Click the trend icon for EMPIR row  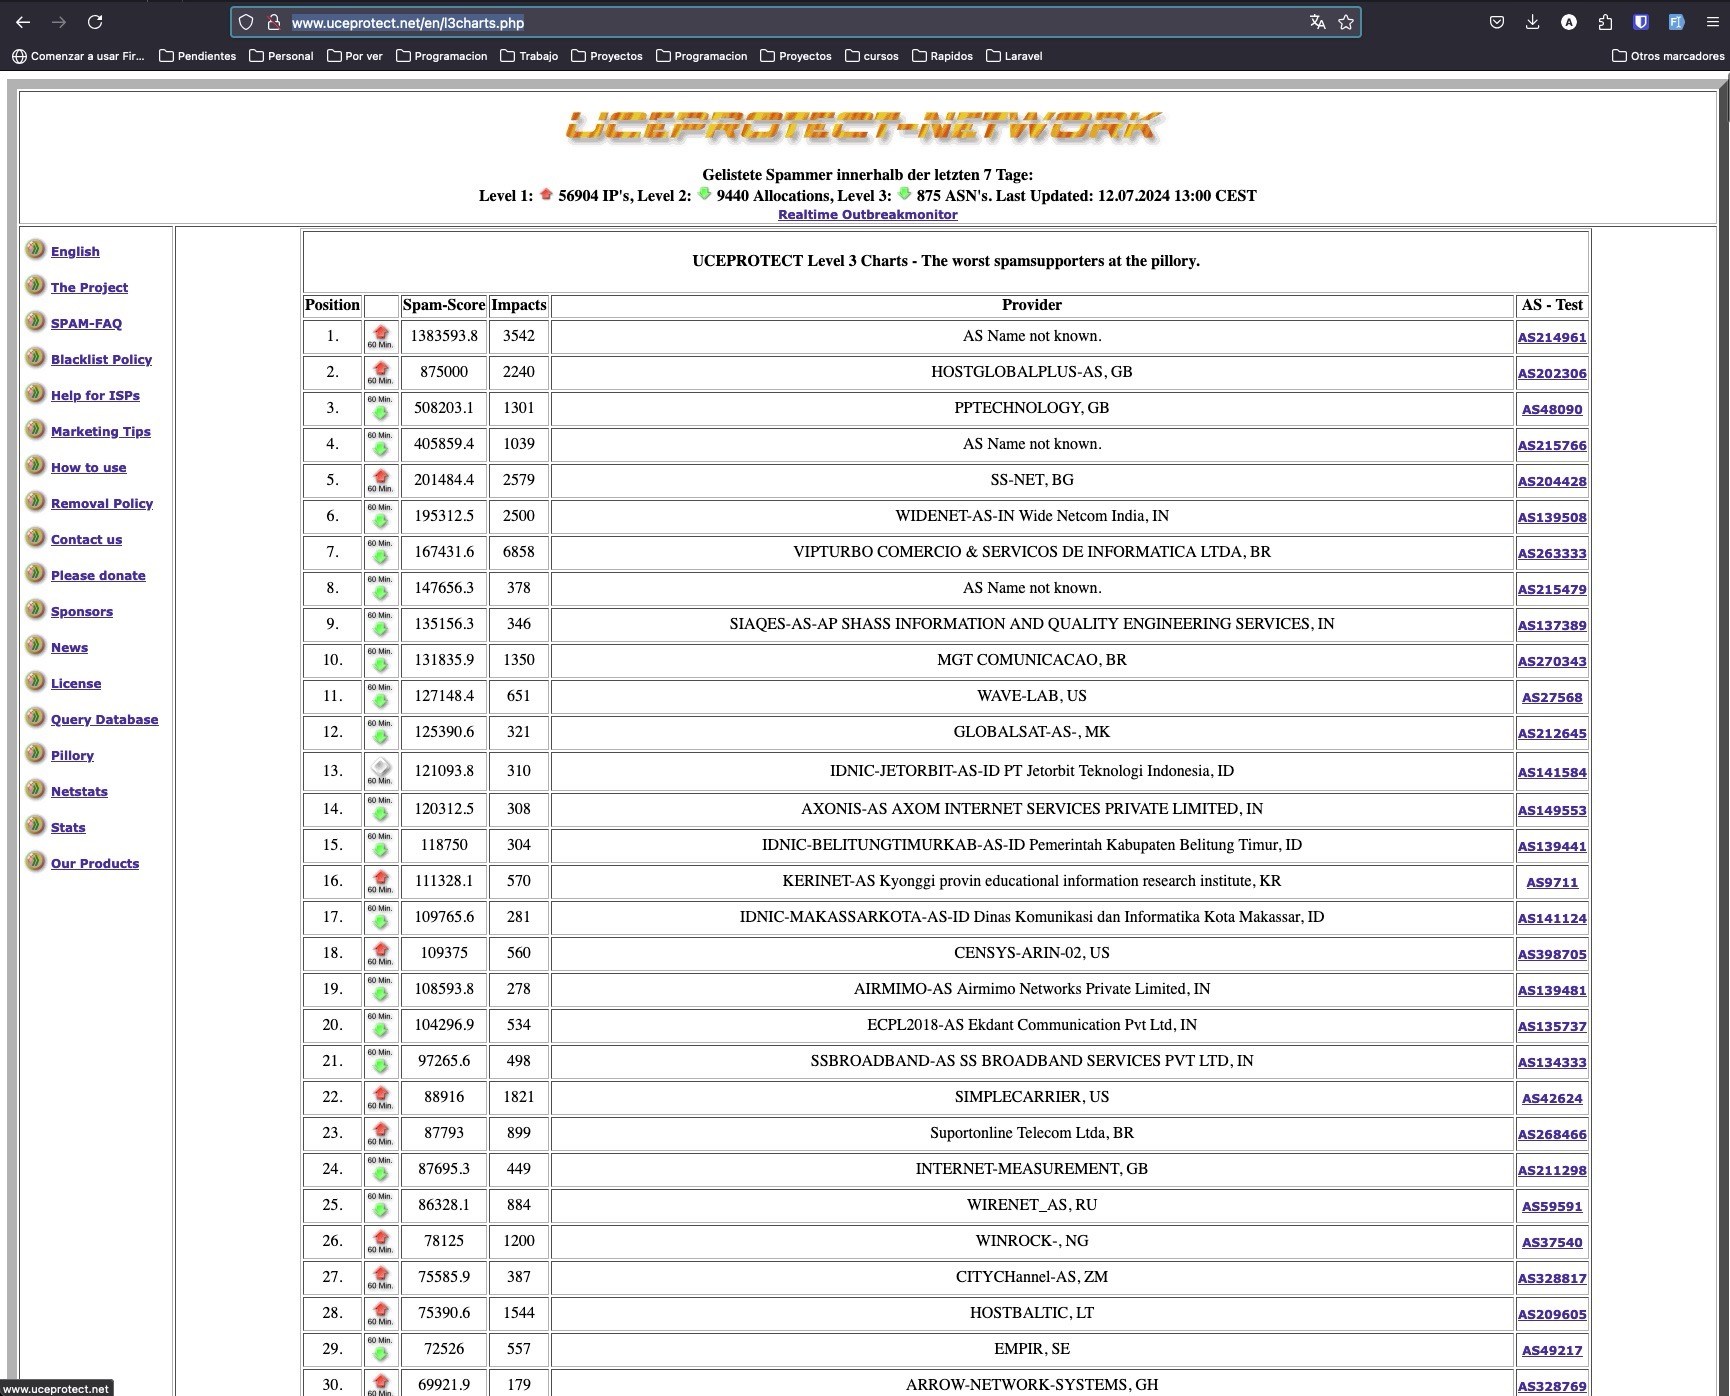tap(380, 1349)
